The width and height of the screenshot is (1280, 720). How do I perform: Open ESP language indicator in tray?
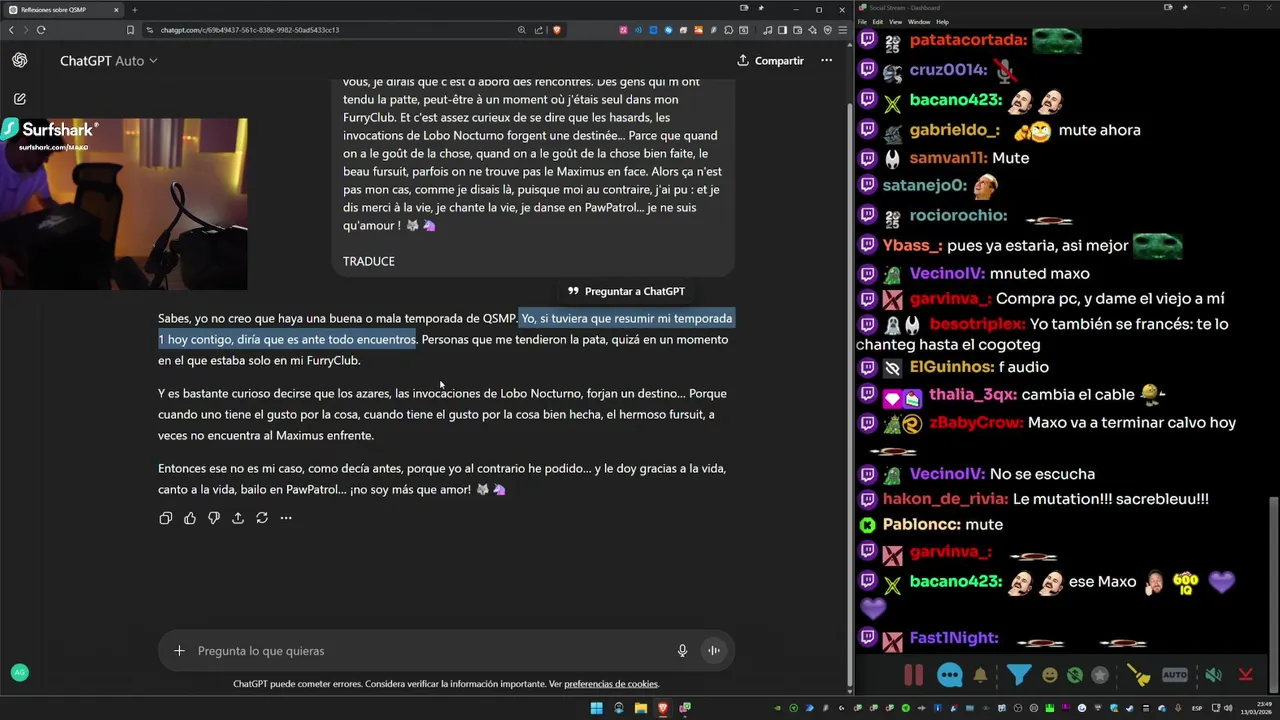[x=1197, y=708]
